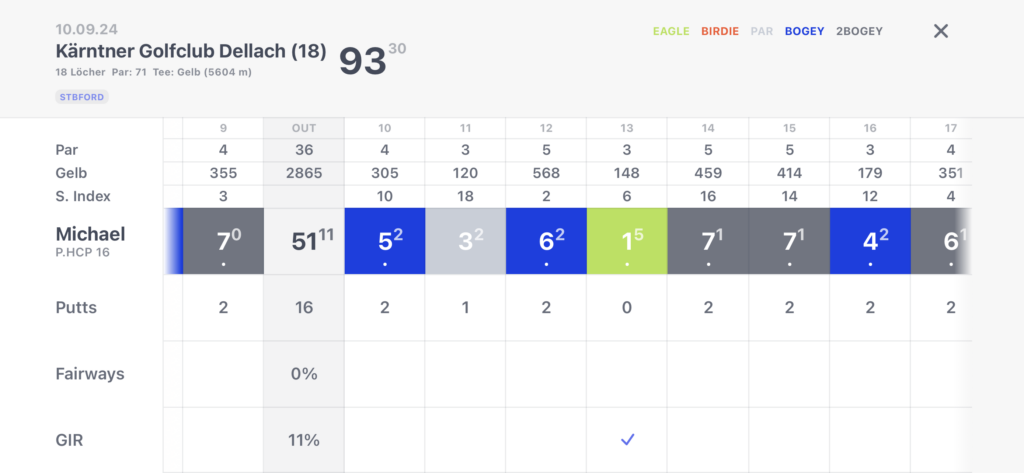Select hole 9 double bogey score 7
This screenshot has width=1024, height=473.
tap(223, 241)
